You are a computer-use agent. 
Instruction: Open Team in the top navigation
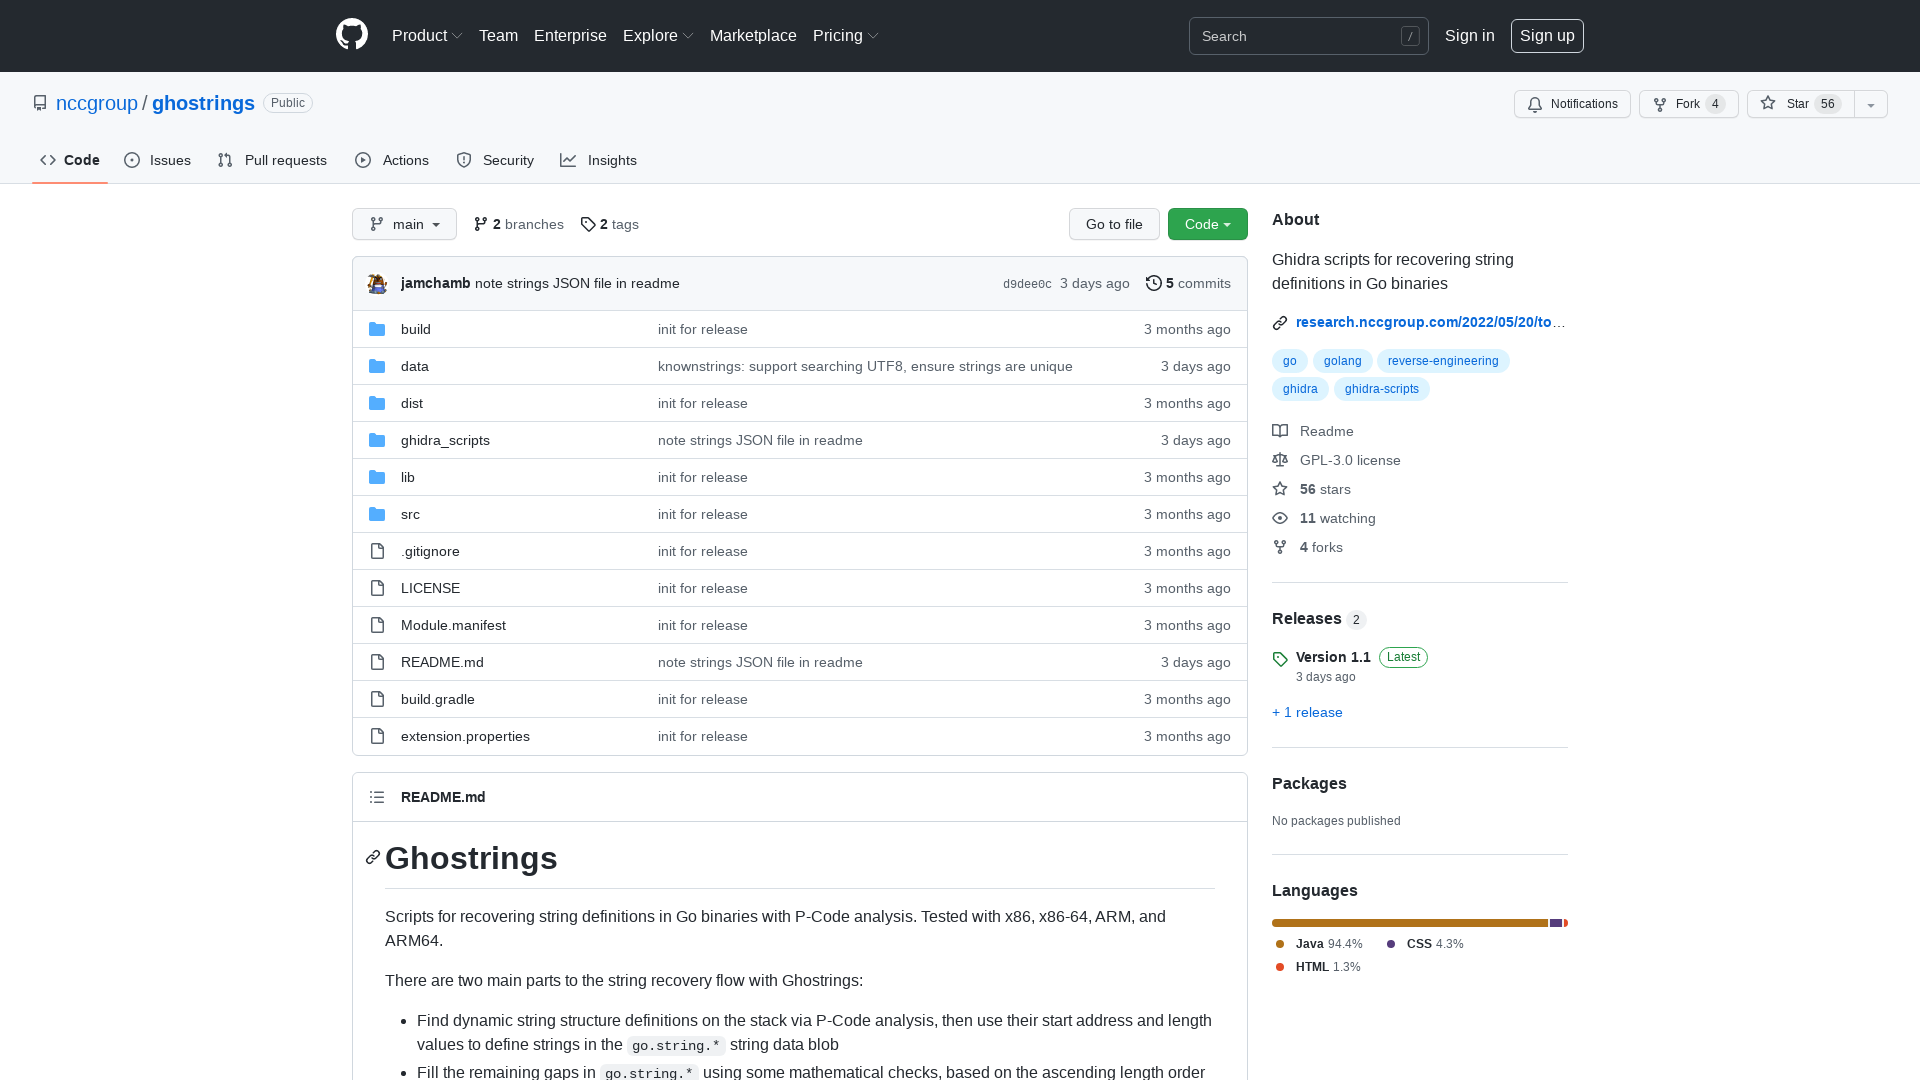tap(498, 35)
